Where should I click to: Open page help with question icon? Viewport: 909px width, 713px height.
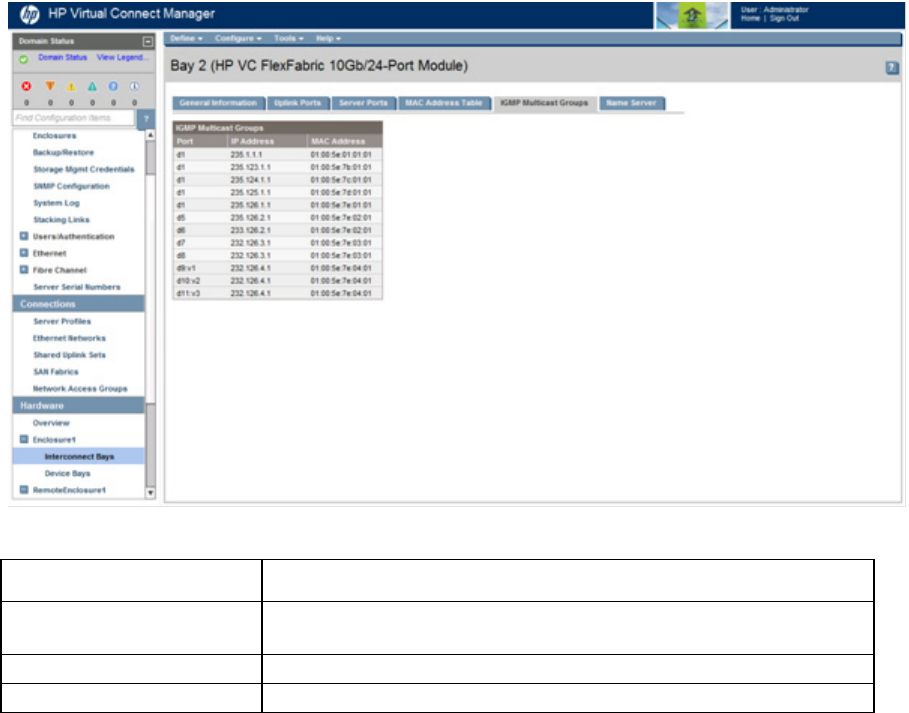(892, 68)
